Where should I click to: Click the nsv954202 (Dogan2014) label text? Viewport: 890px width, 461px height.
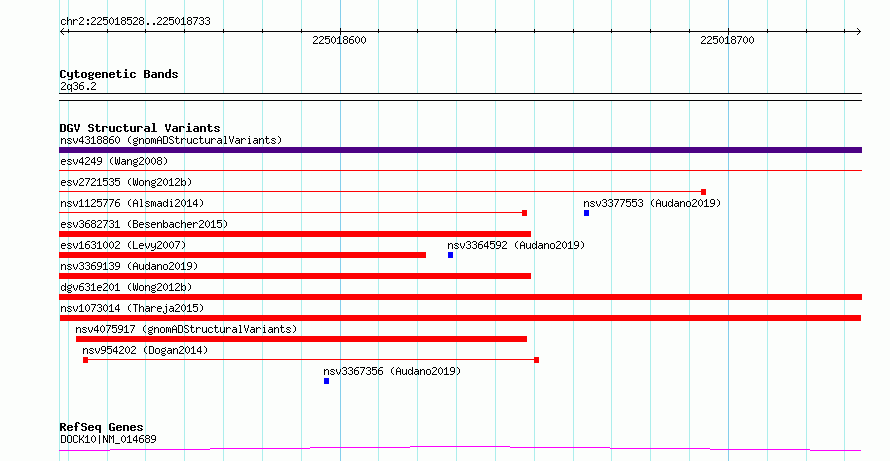point(145,350)
